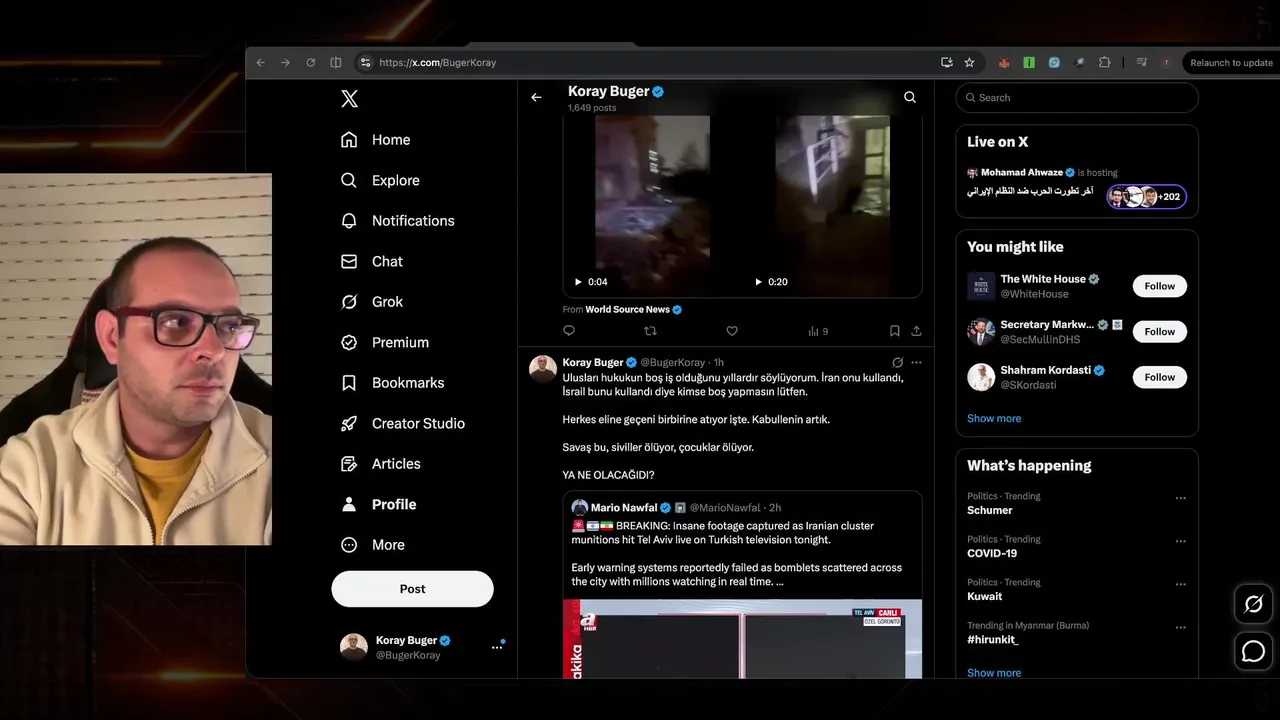Click the install app icon in address bar
1280x720 pixels.
click(x=946, y=62)
